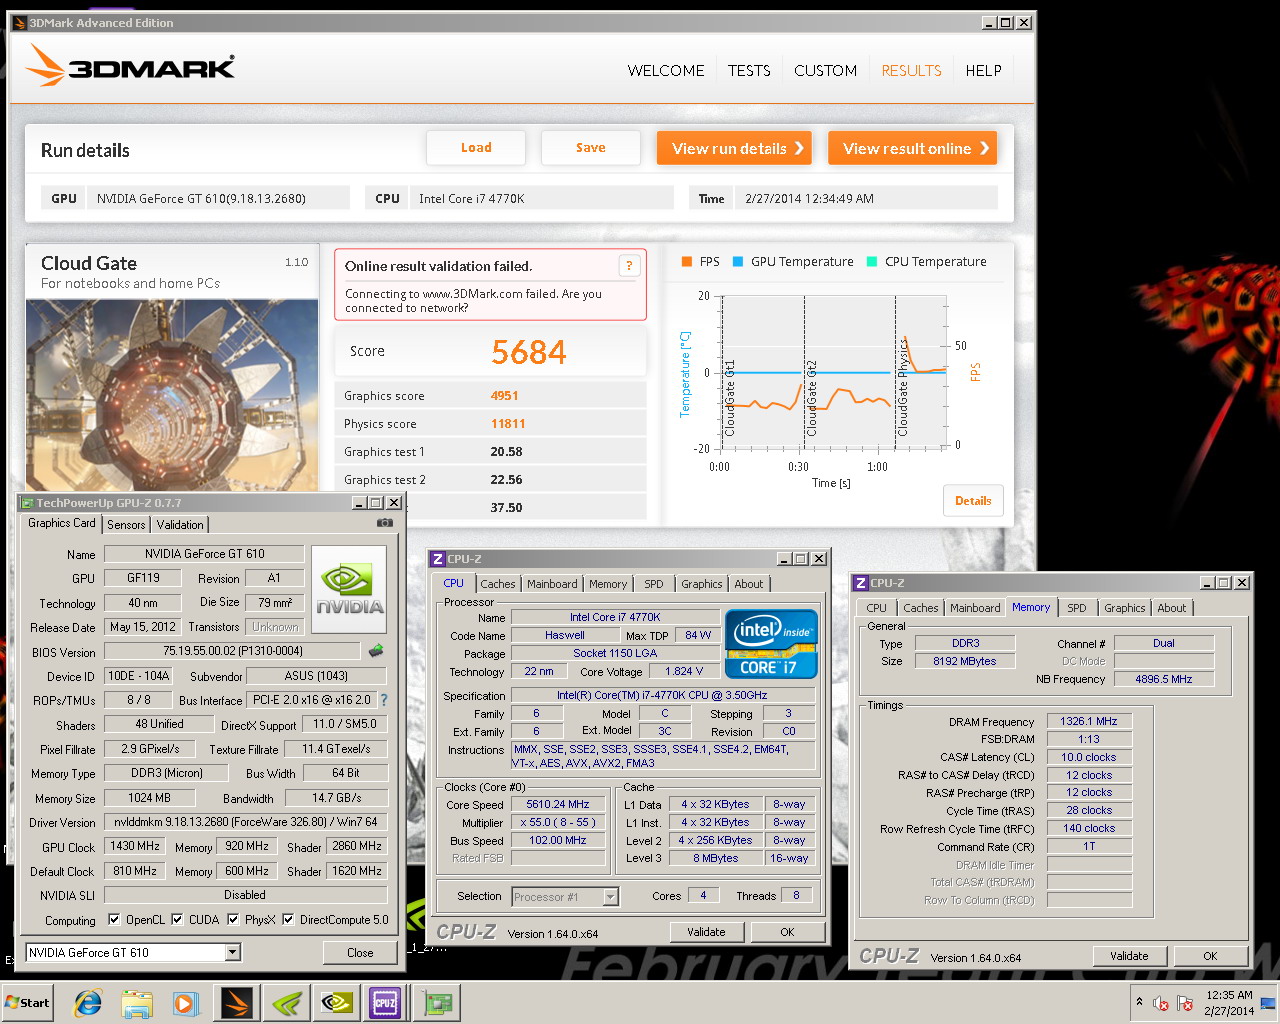1280x1024 pixels.
Task: Toggle the FPS legend marker in the chart
Action: [687, 262]
